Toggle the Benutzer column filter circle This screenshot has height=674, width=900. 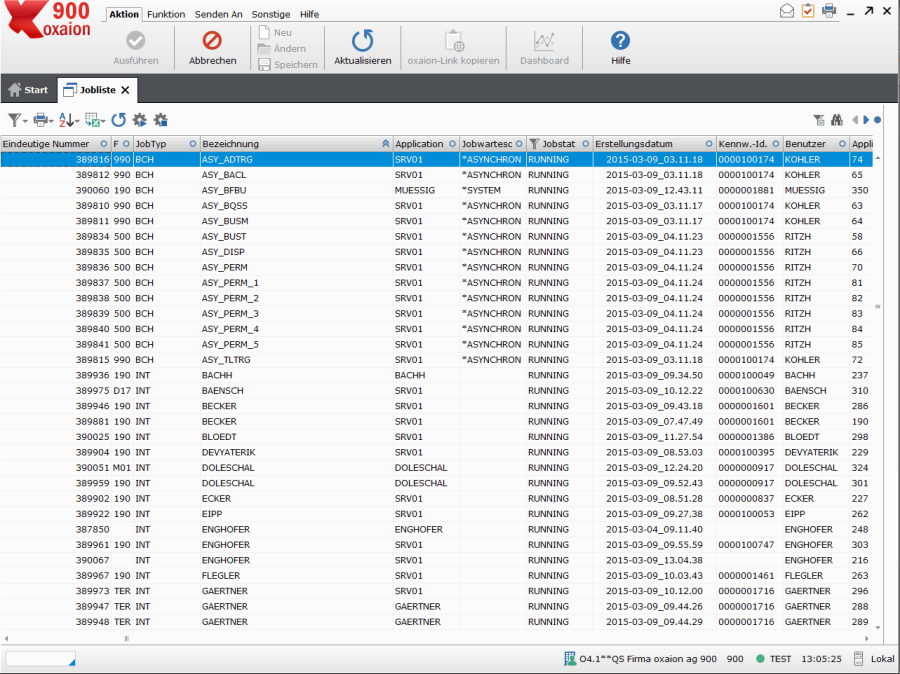click(x=843, y=144)
